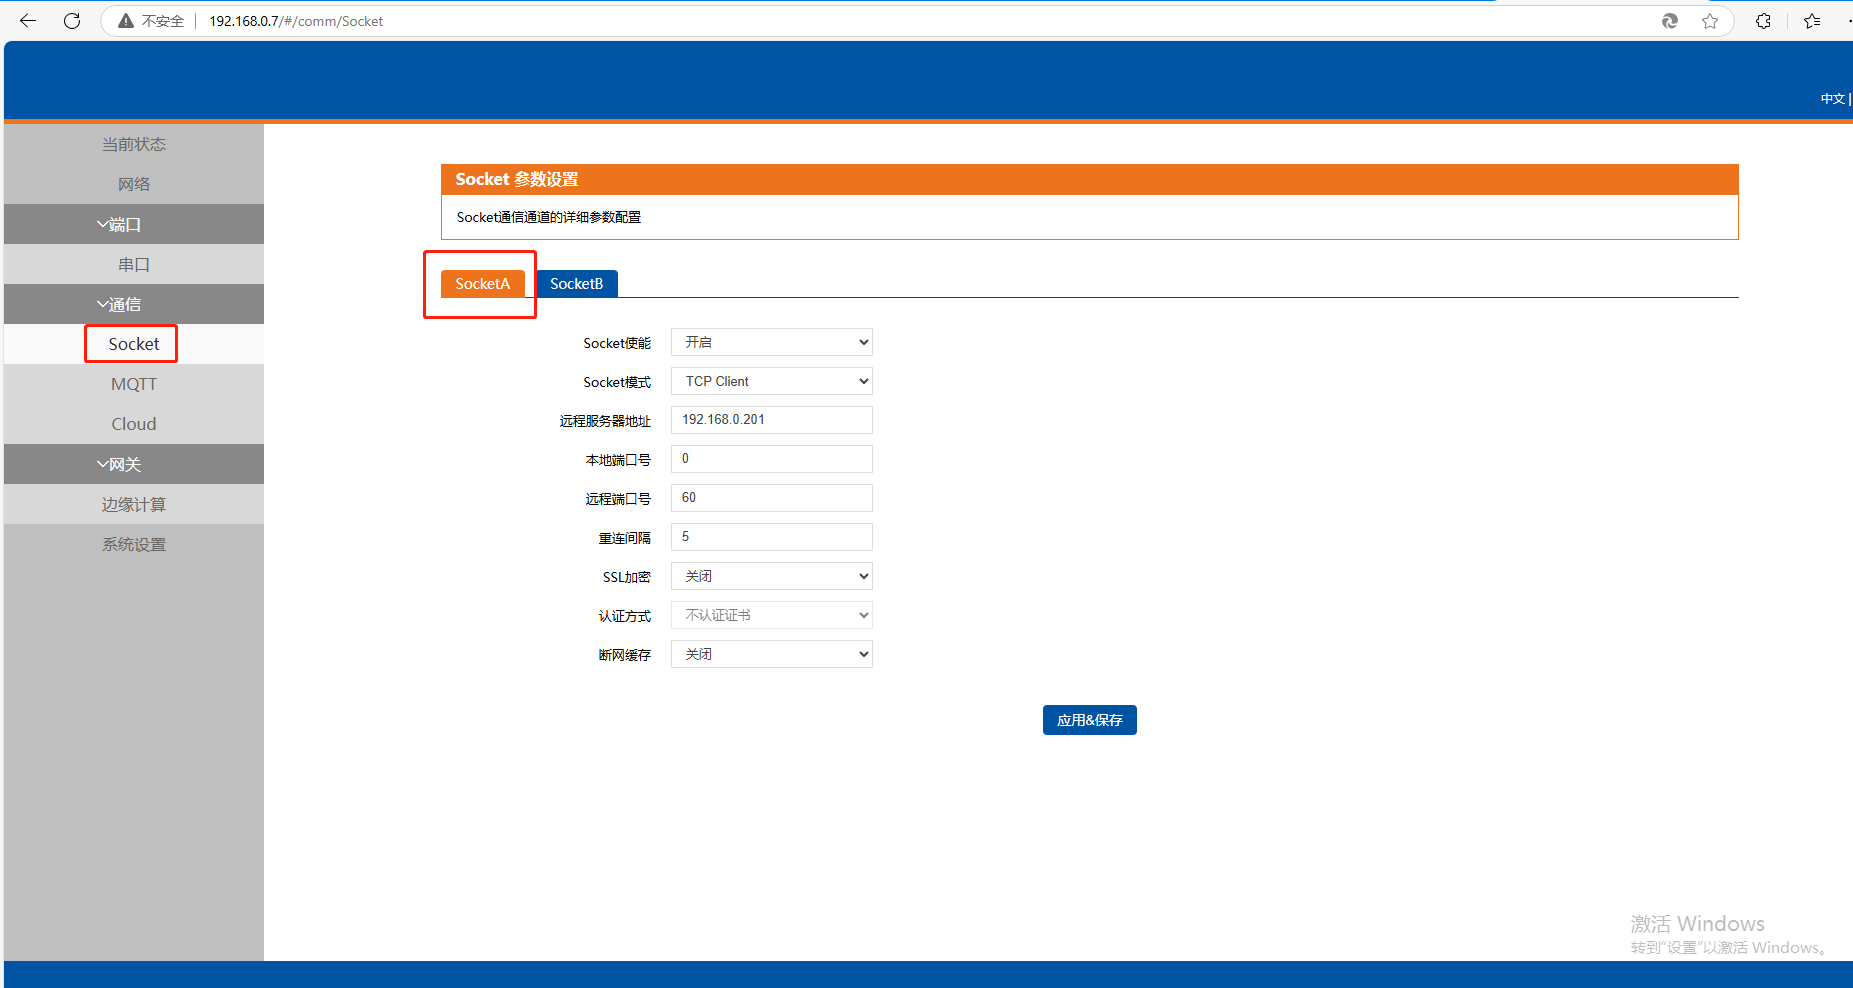Click 本地端口号 input field
1853x988 pixels.
coord(772,459)
